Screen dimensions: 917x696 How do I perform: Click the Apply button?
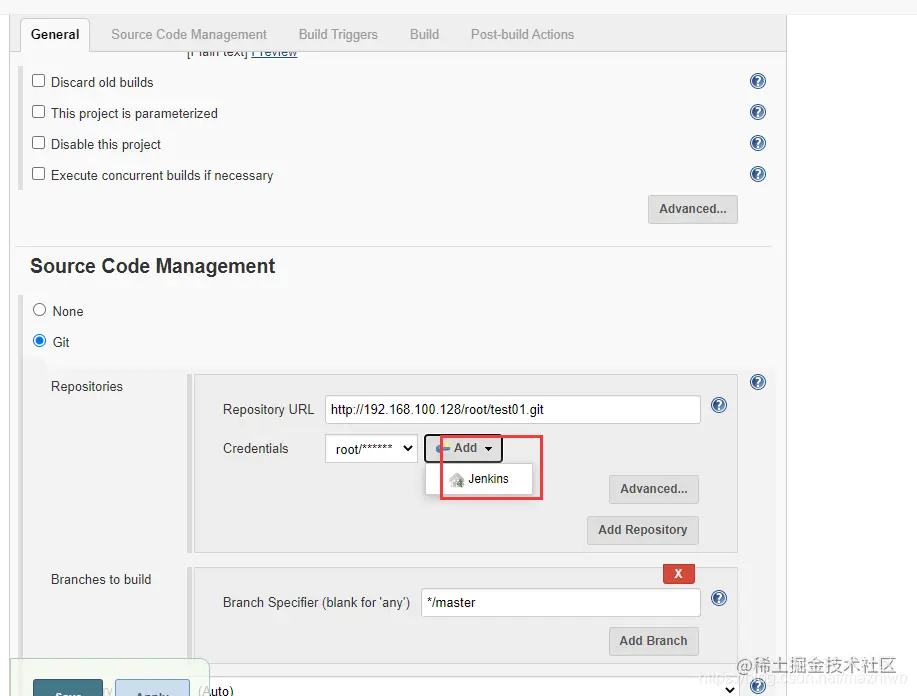pyautogui.click(x=152, y=688)
